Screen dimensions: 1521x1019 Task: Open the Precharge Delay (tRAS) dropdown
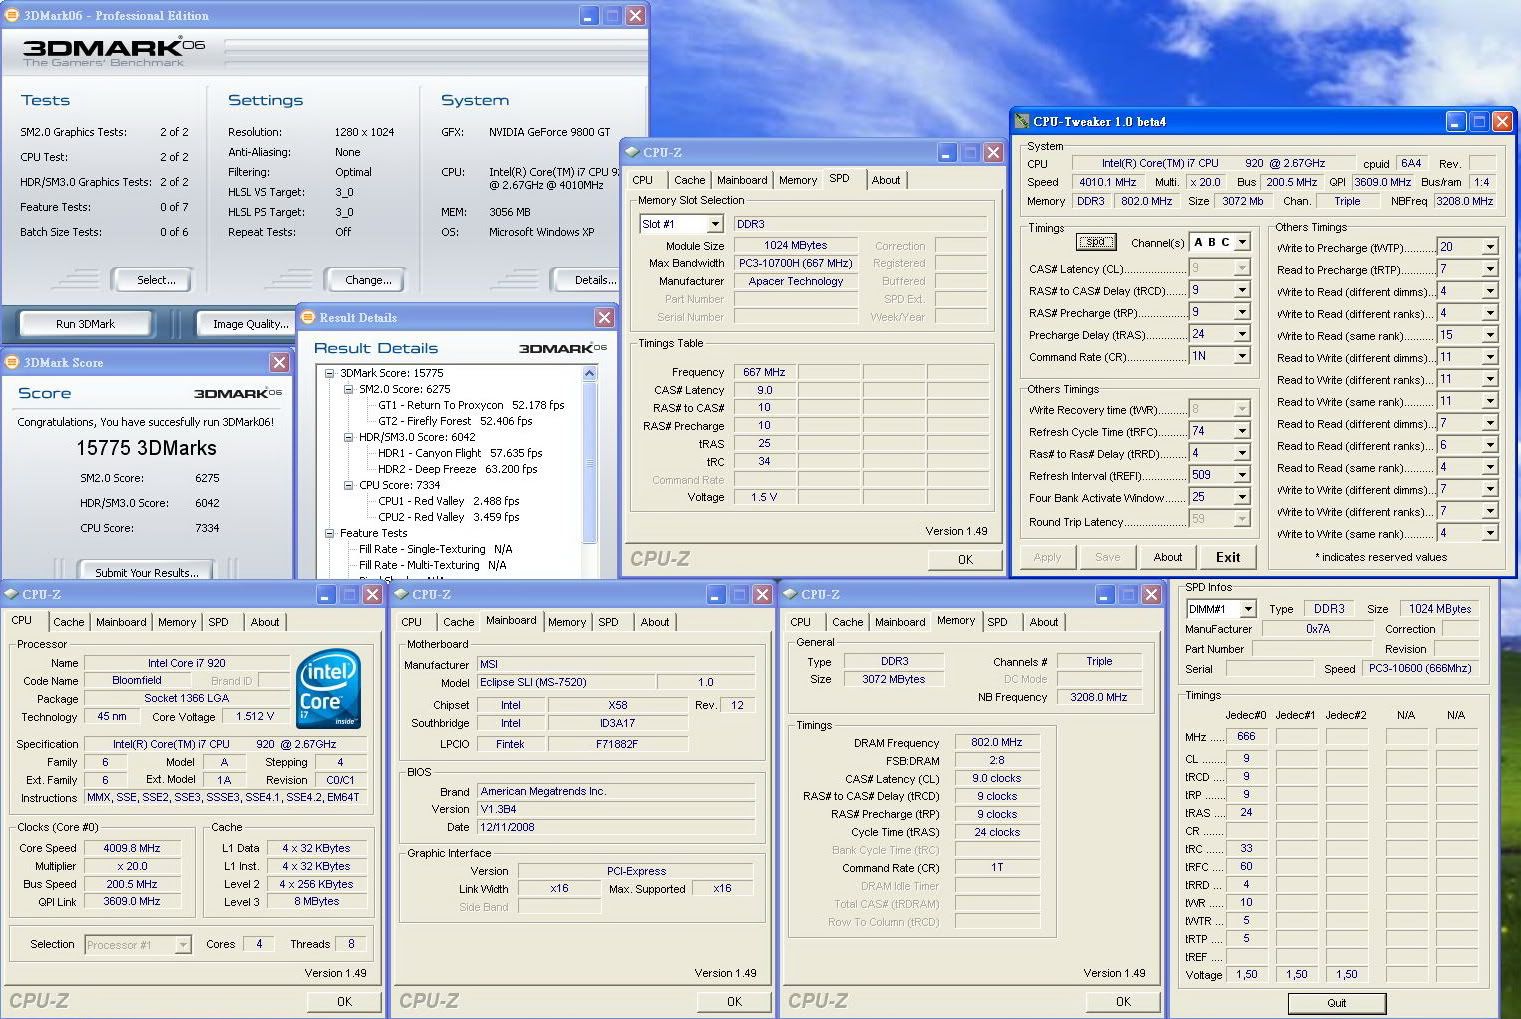tap(1242, 334)
